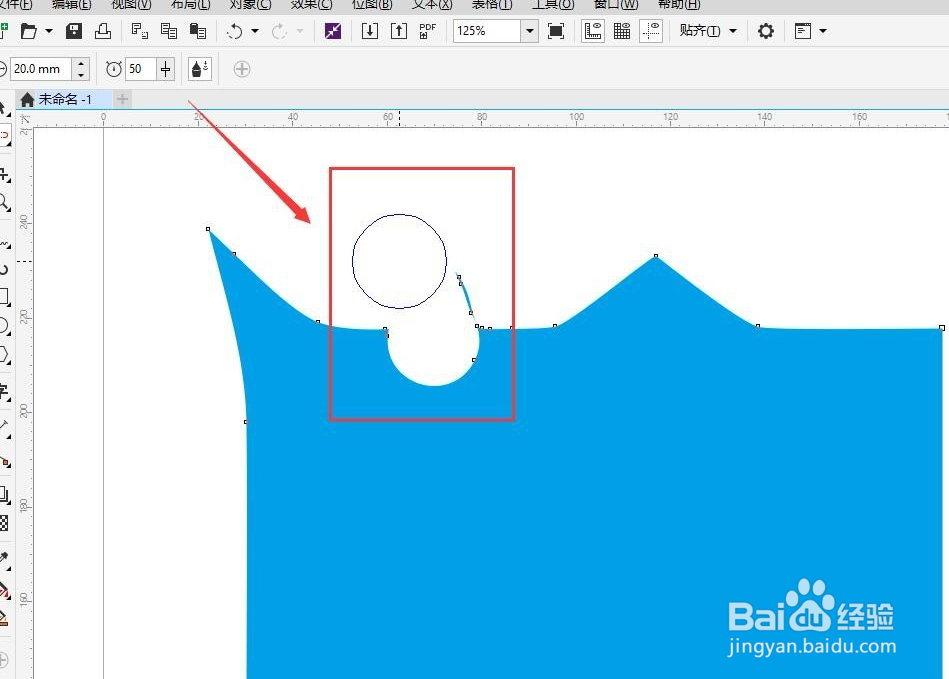Open the rate slider button beside 50

(x=165, y=69)
